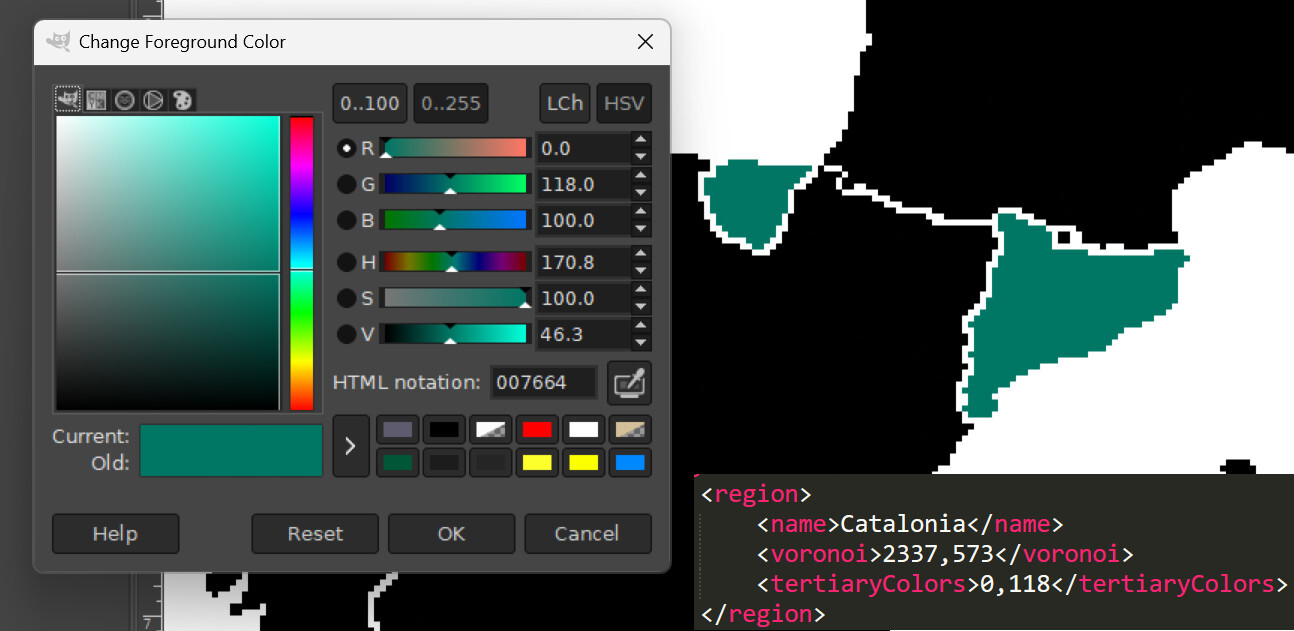Increase the S value with up arrow

coord(641,290)
